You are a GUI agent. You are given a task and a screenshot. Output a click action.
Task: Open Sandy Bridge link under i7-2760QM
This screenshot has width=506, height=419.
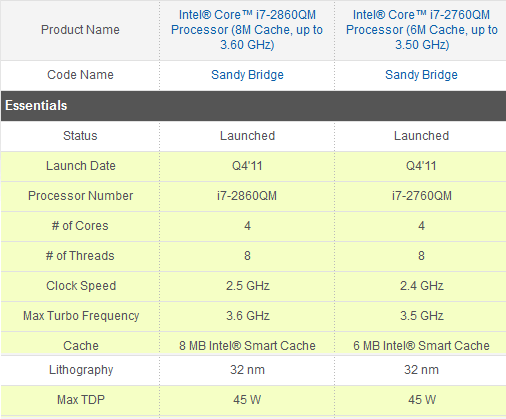(421, 75)
